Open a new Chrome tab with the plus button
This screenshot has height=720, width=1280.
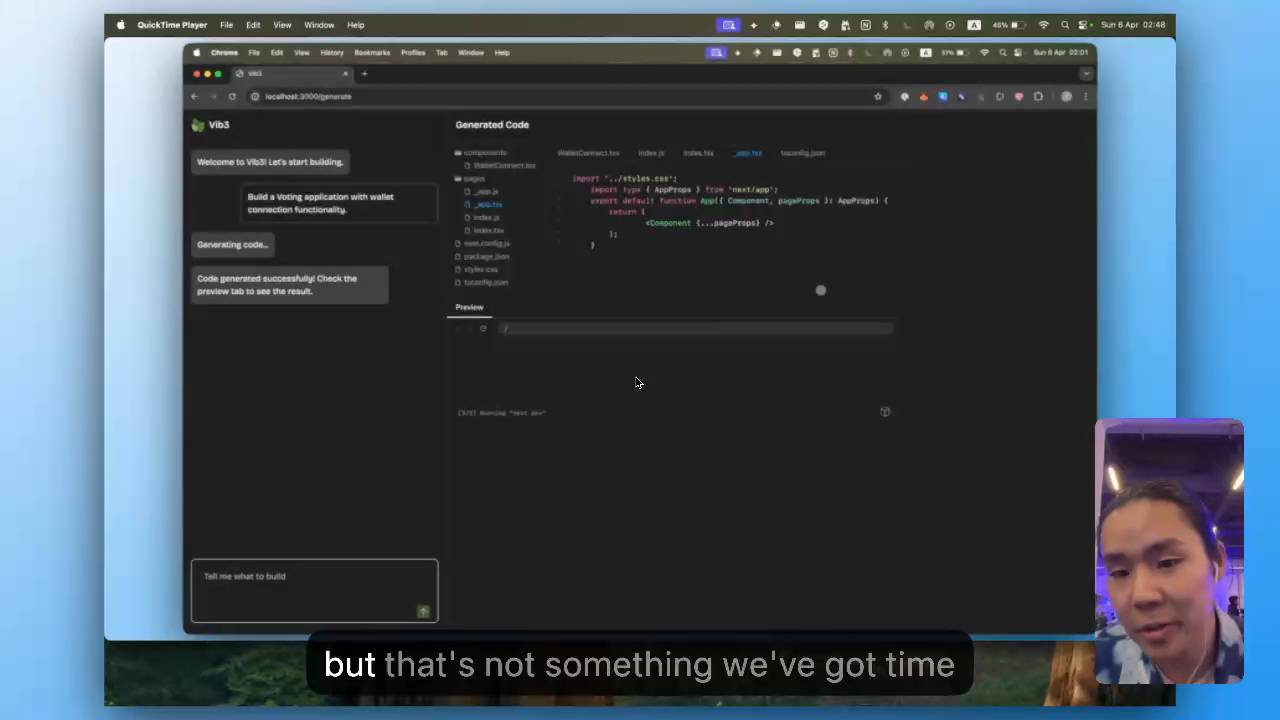[364, 74]
